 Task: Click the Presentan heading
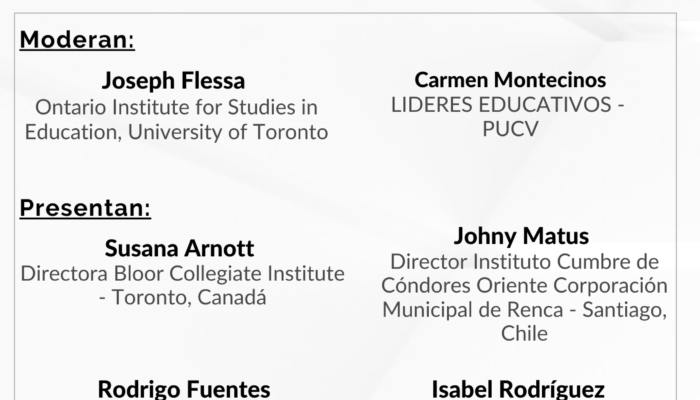85,208
